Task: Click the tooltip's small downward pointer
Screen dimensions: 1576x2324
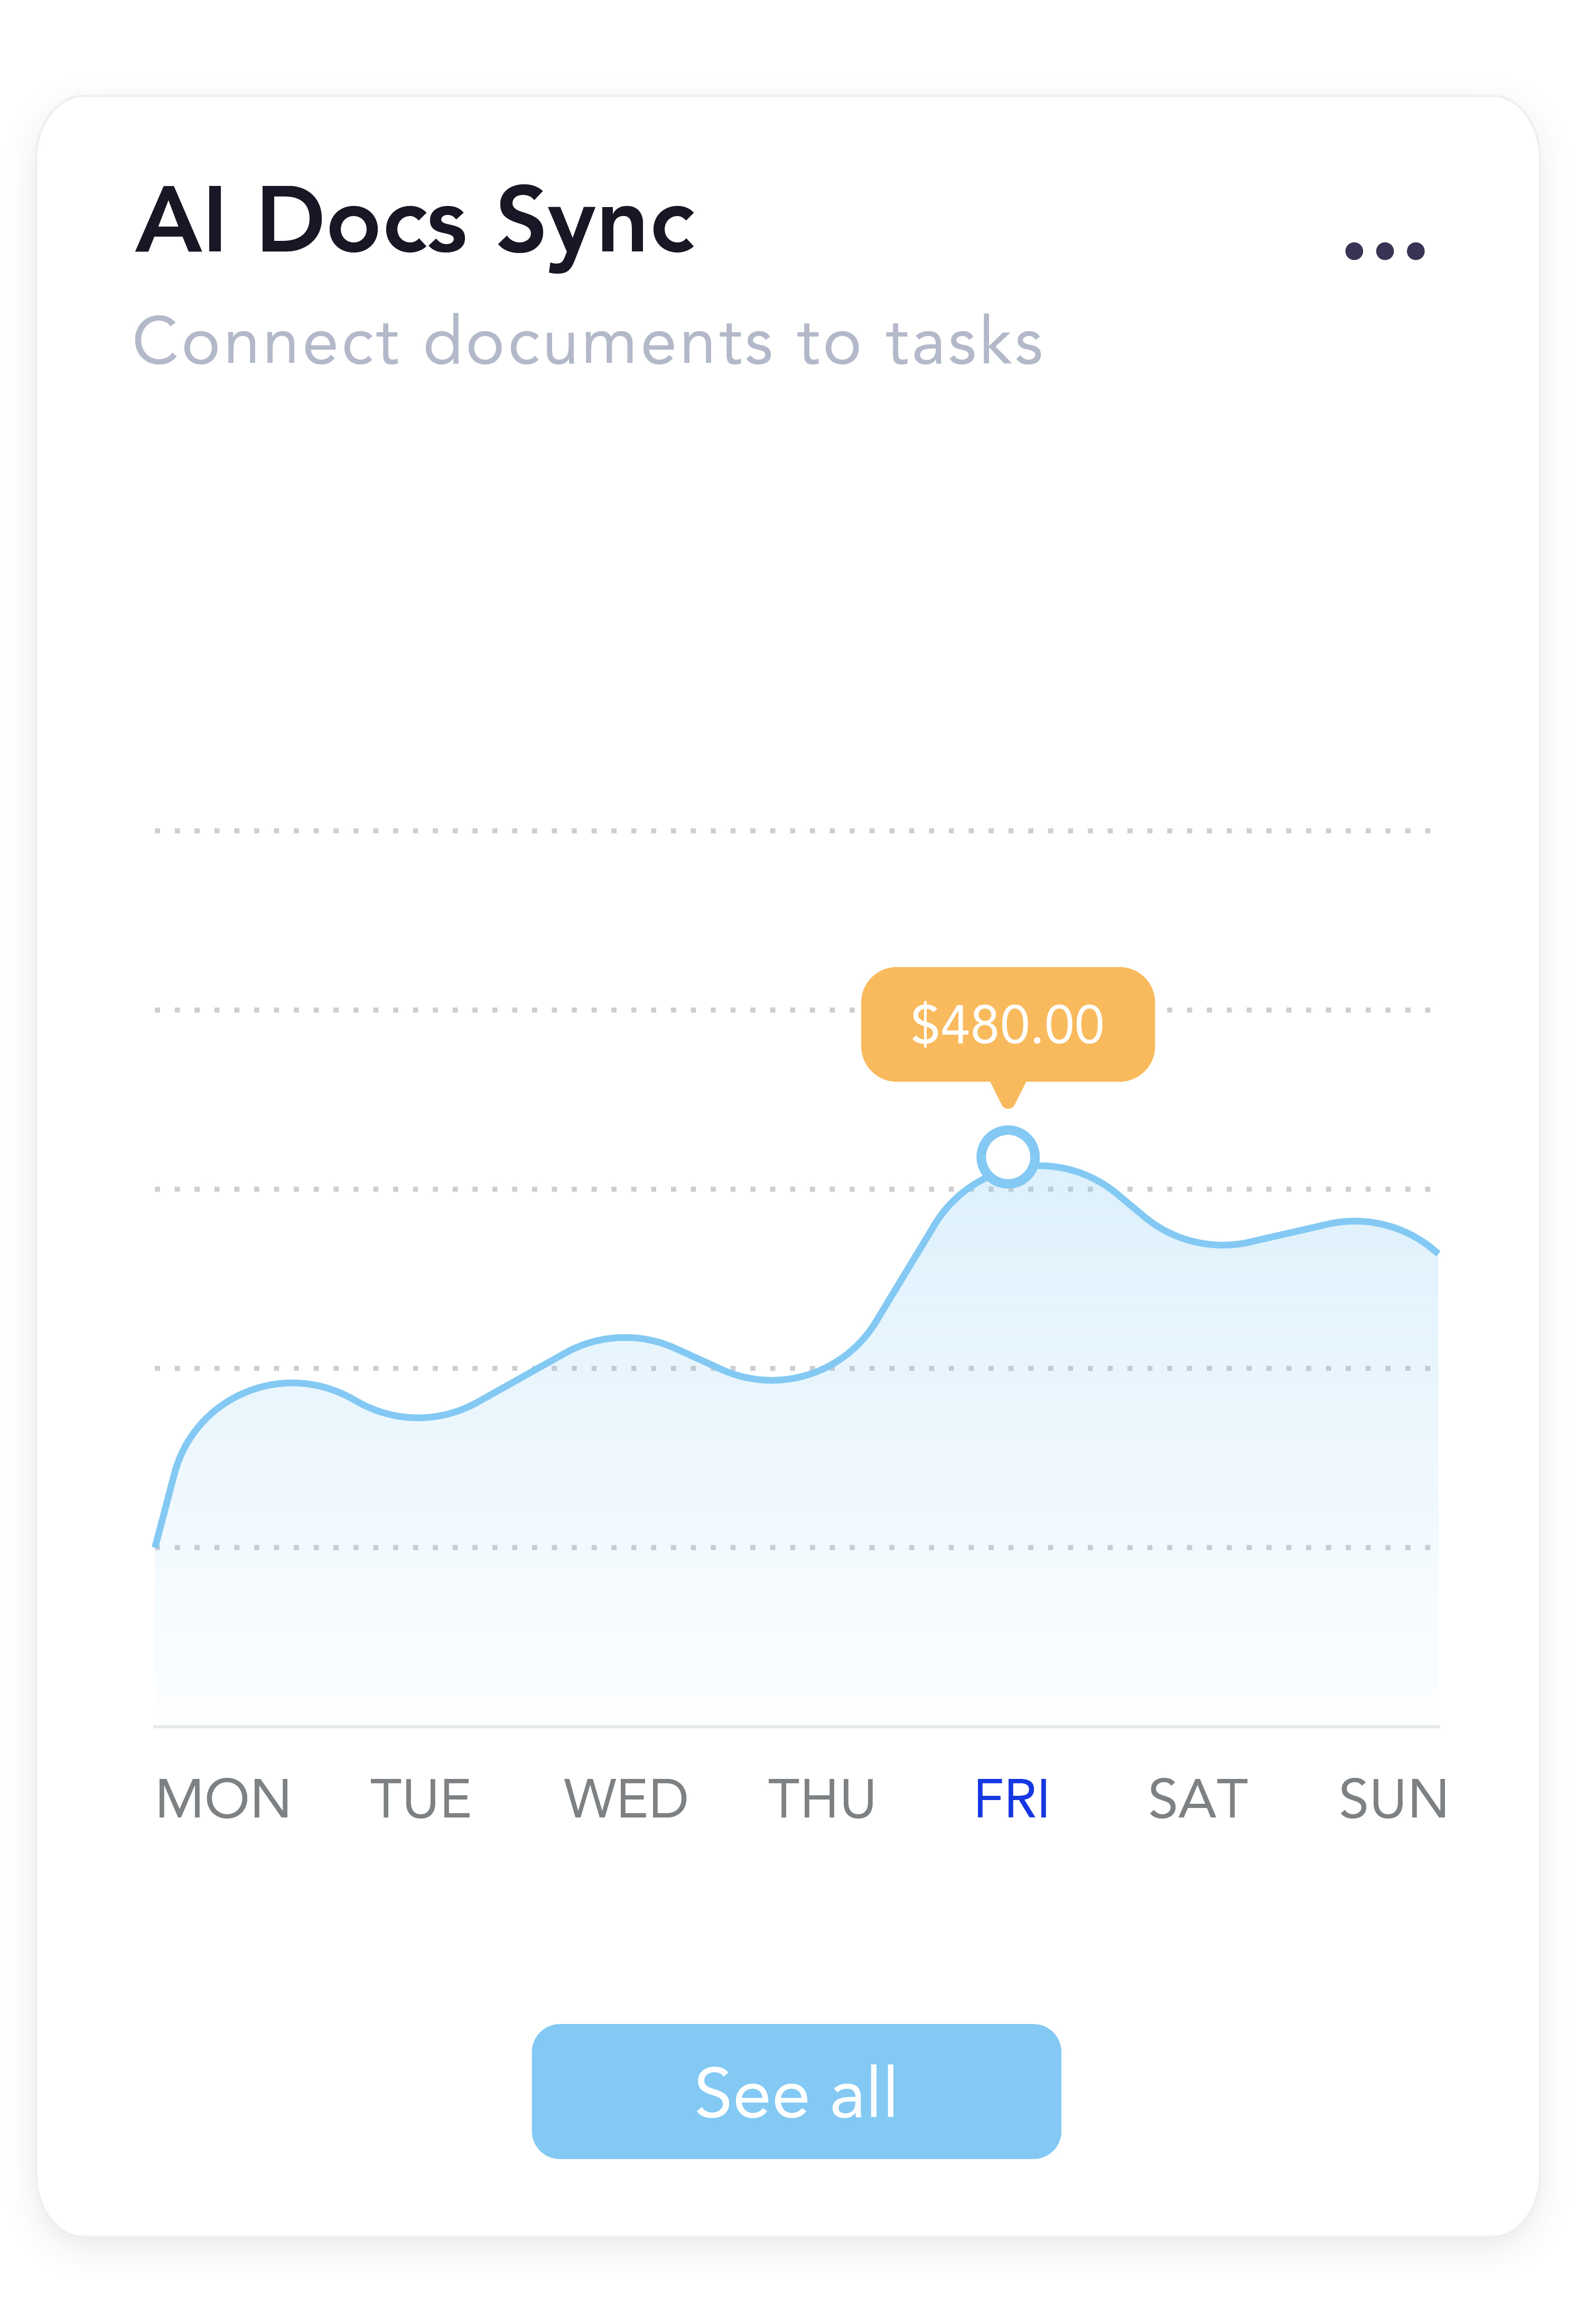Action: 1007,1096
